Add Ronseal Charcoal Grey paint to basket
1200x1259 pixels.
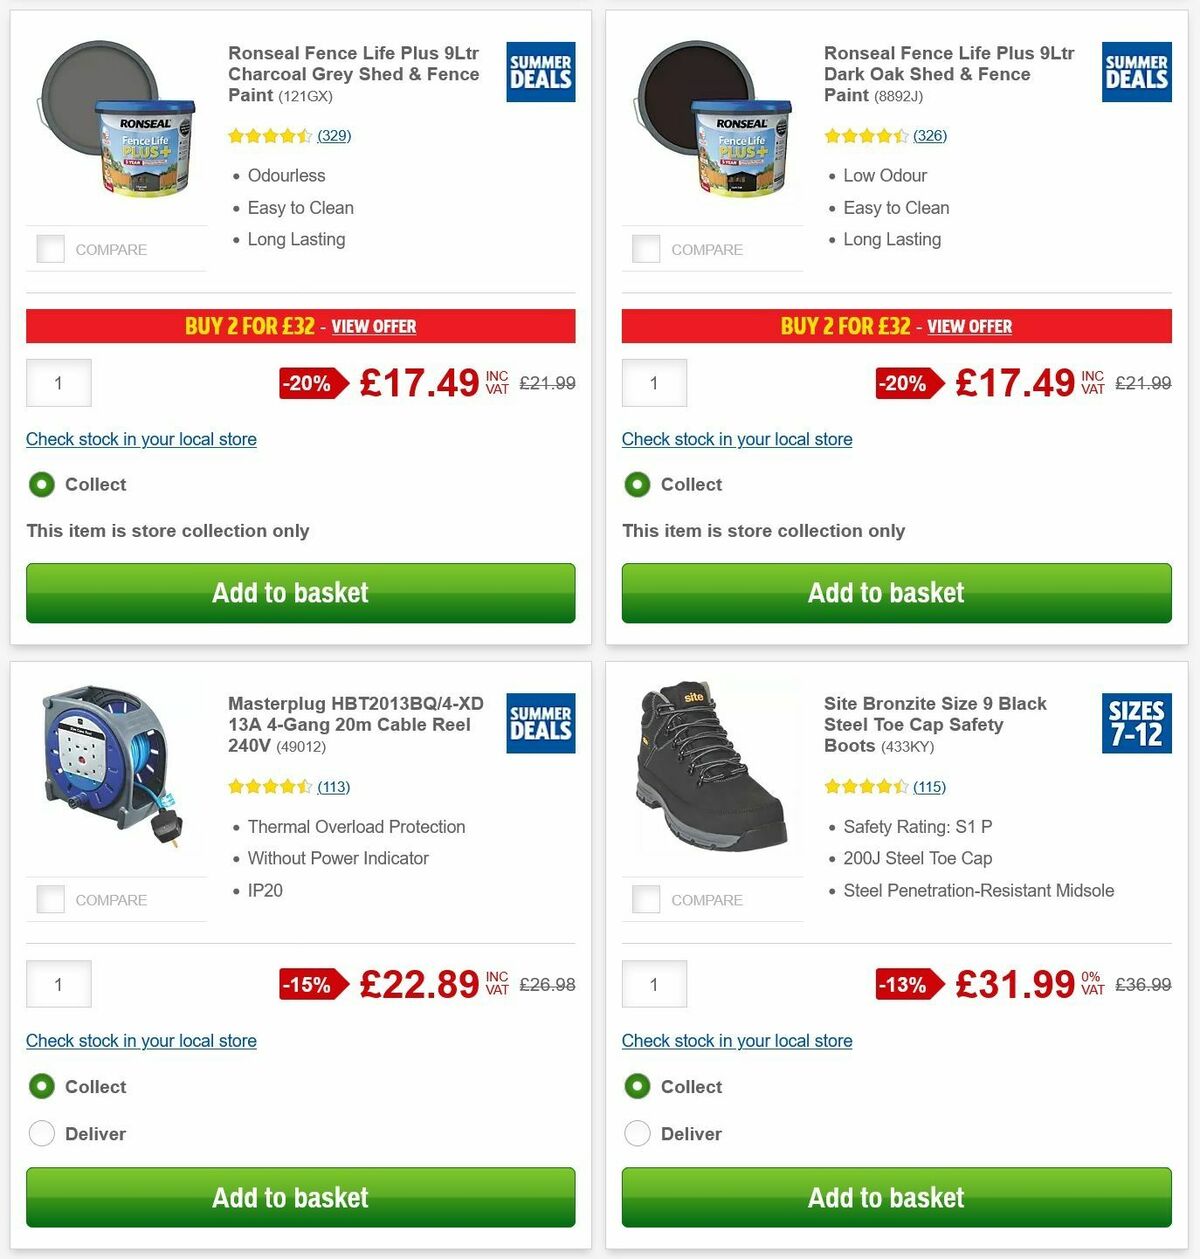(299, 593)
